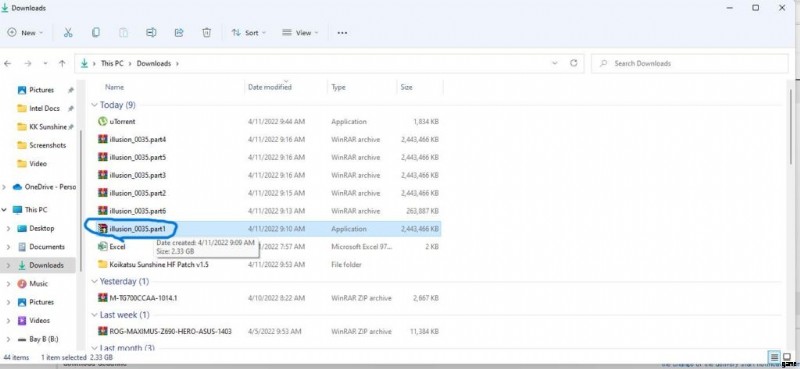Sort by Date modified column header
Viewport: 800px width, 369px height.
(x=270, y=87)
